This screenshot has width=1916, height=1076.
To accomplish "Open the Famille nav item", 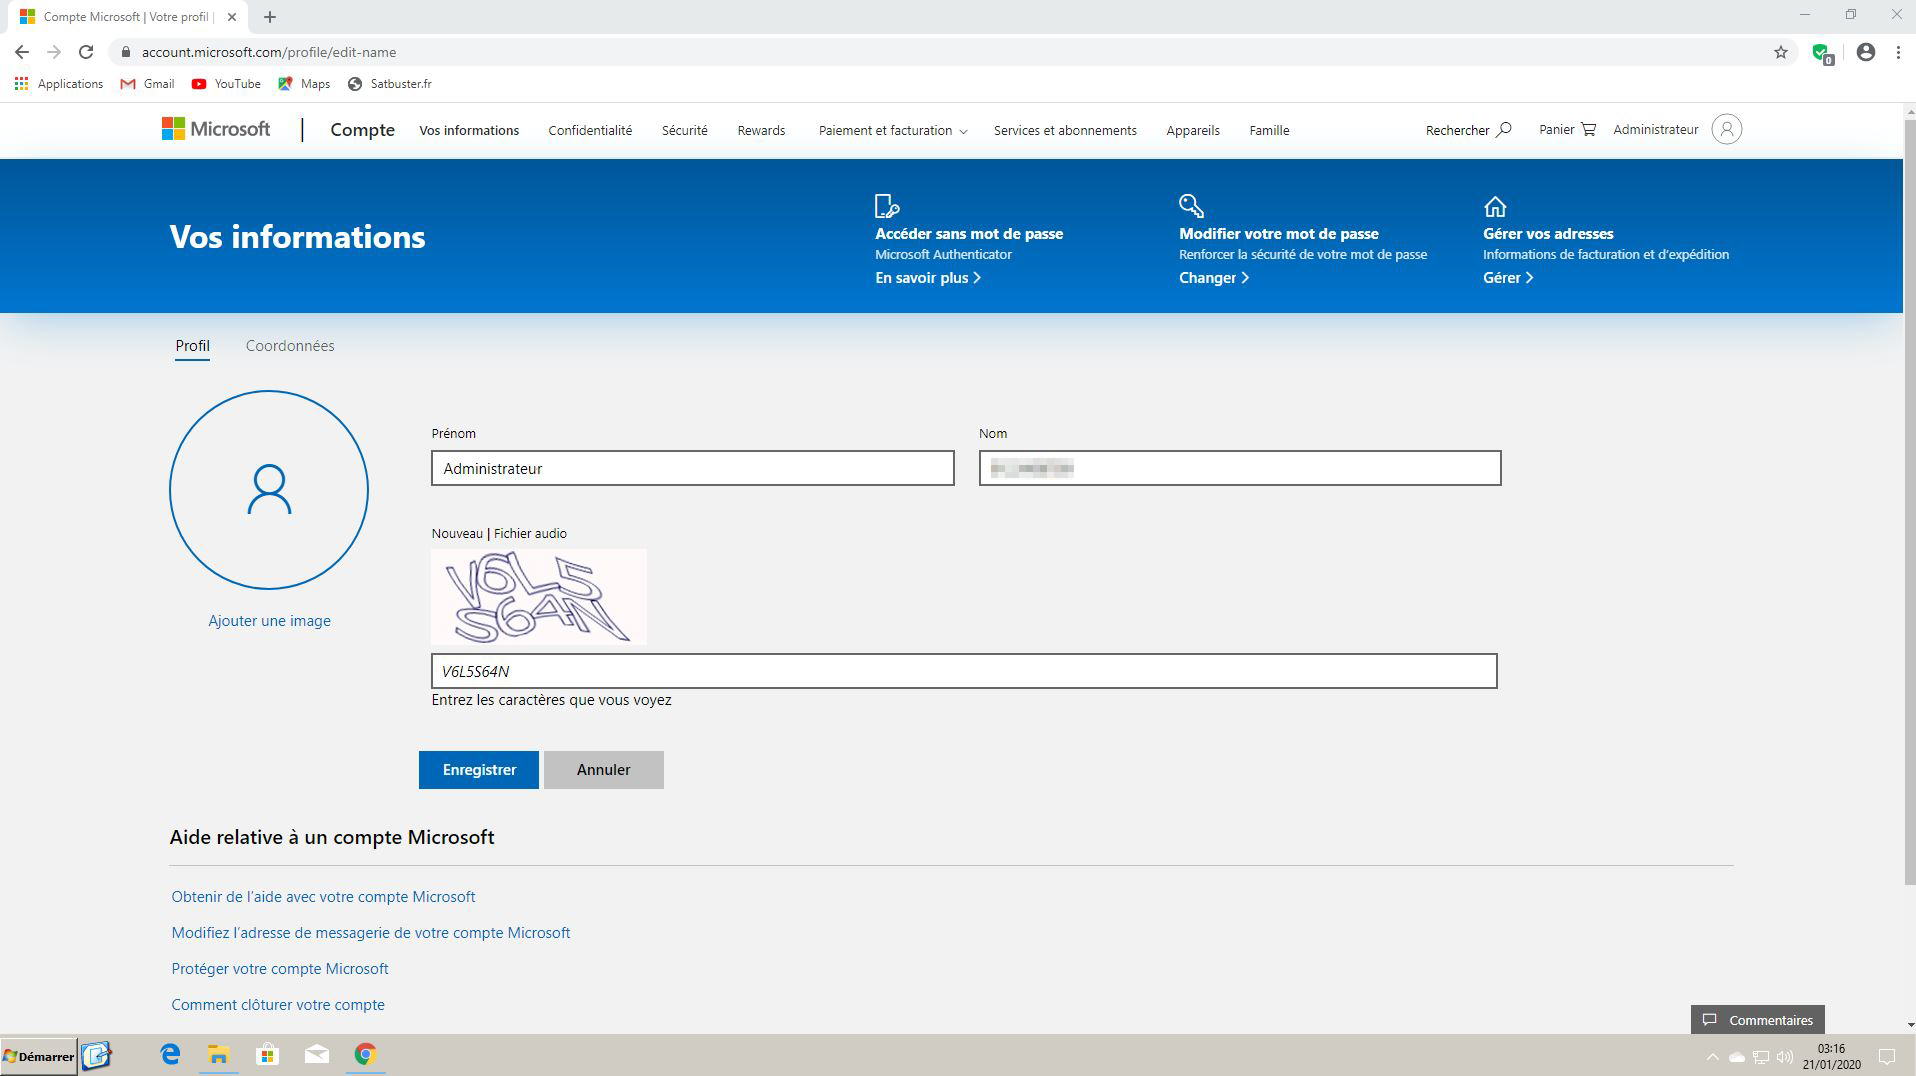I will click(x=1269, y=130).
